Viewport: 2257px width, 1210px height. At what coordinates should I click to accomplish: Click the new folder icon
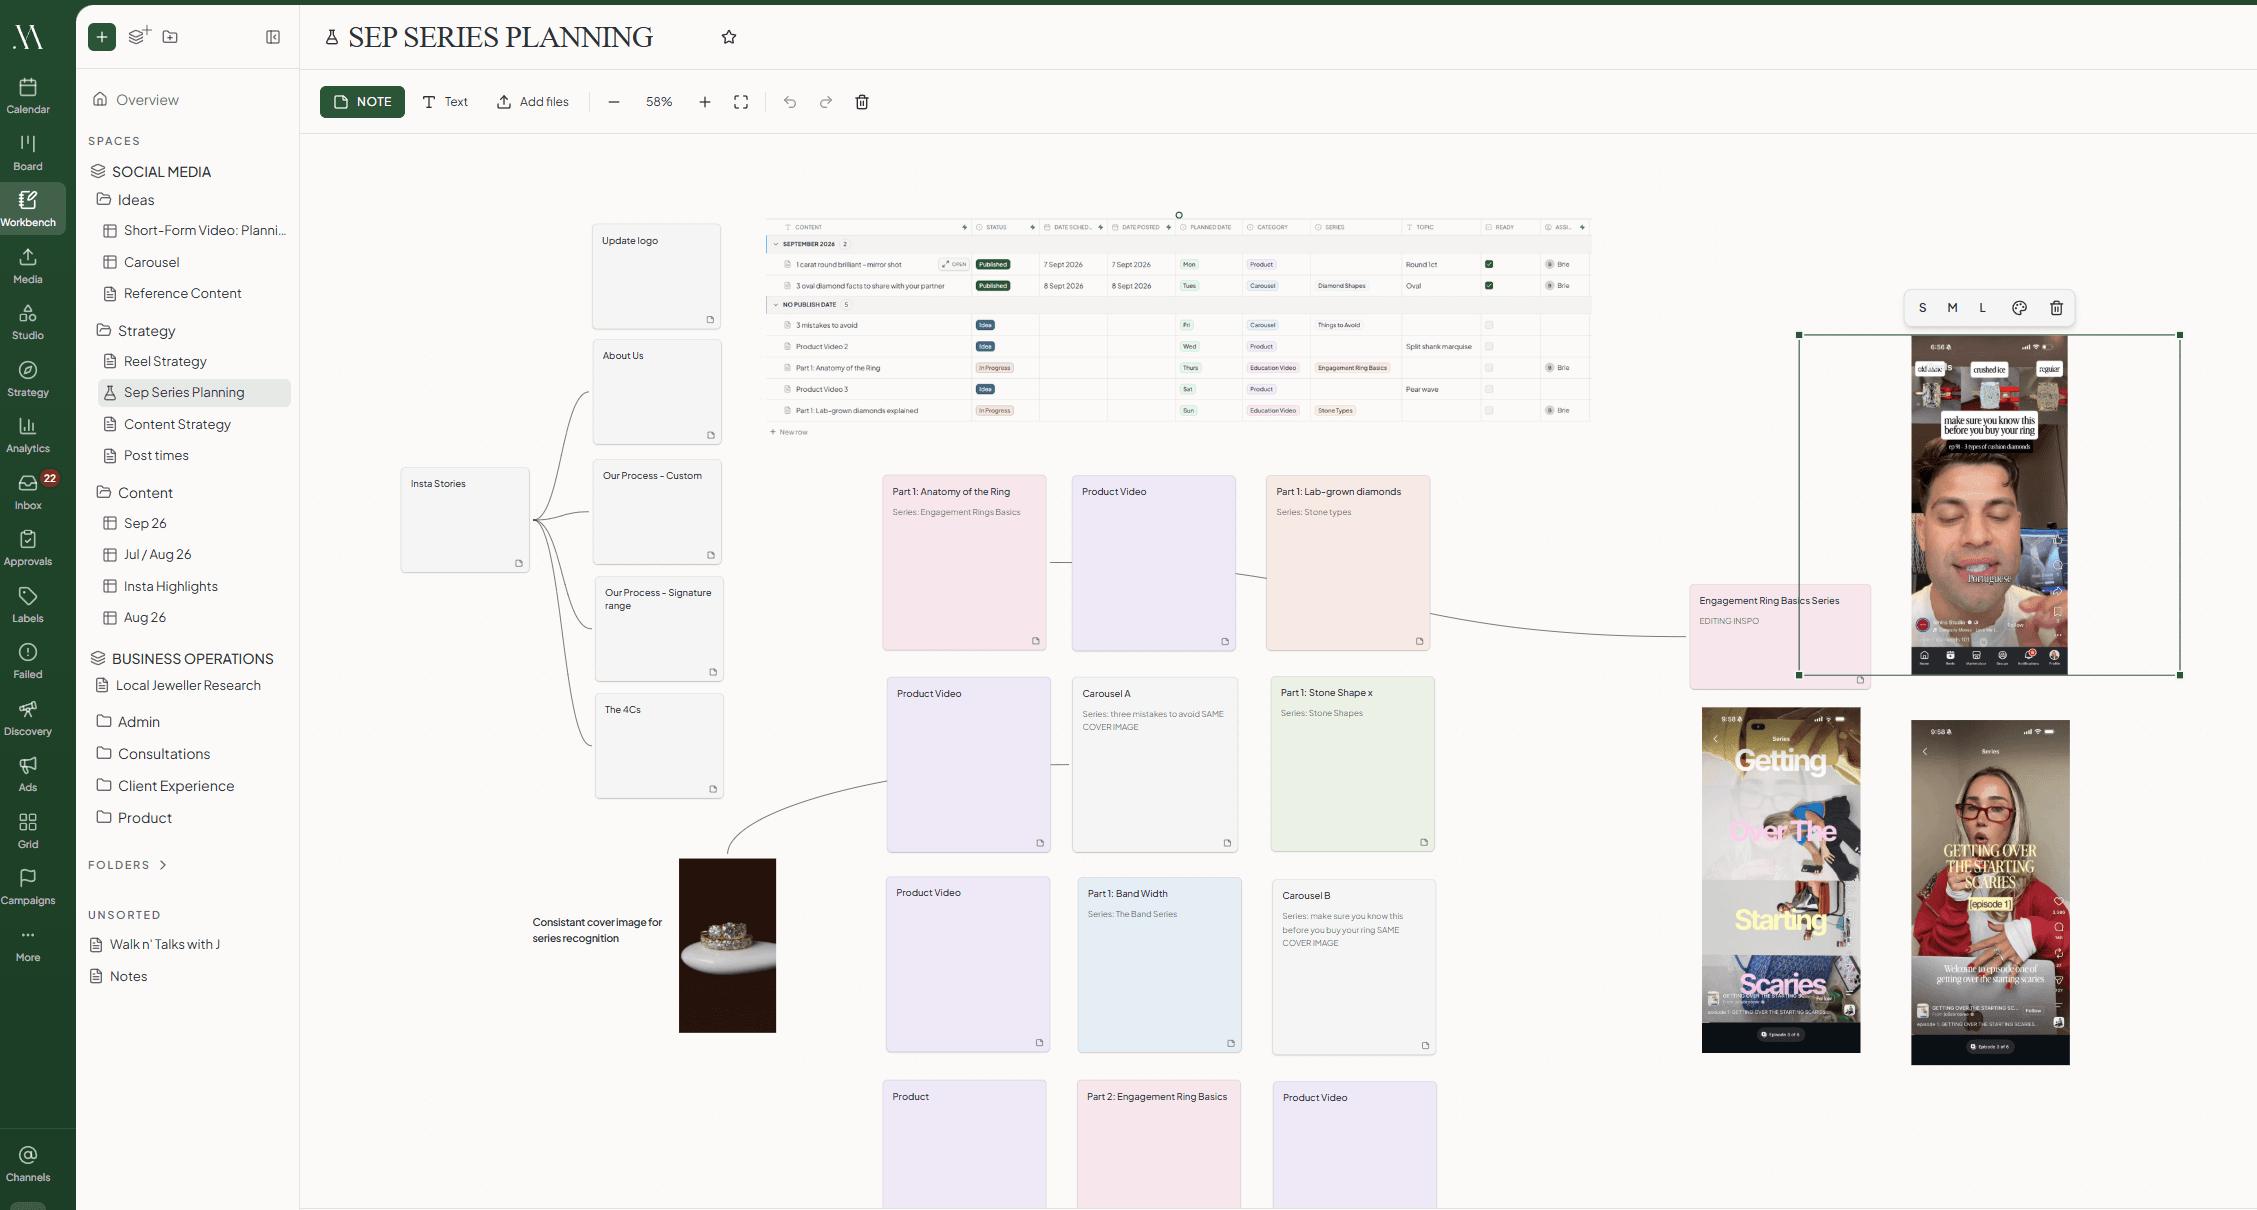tap(170, 37)
